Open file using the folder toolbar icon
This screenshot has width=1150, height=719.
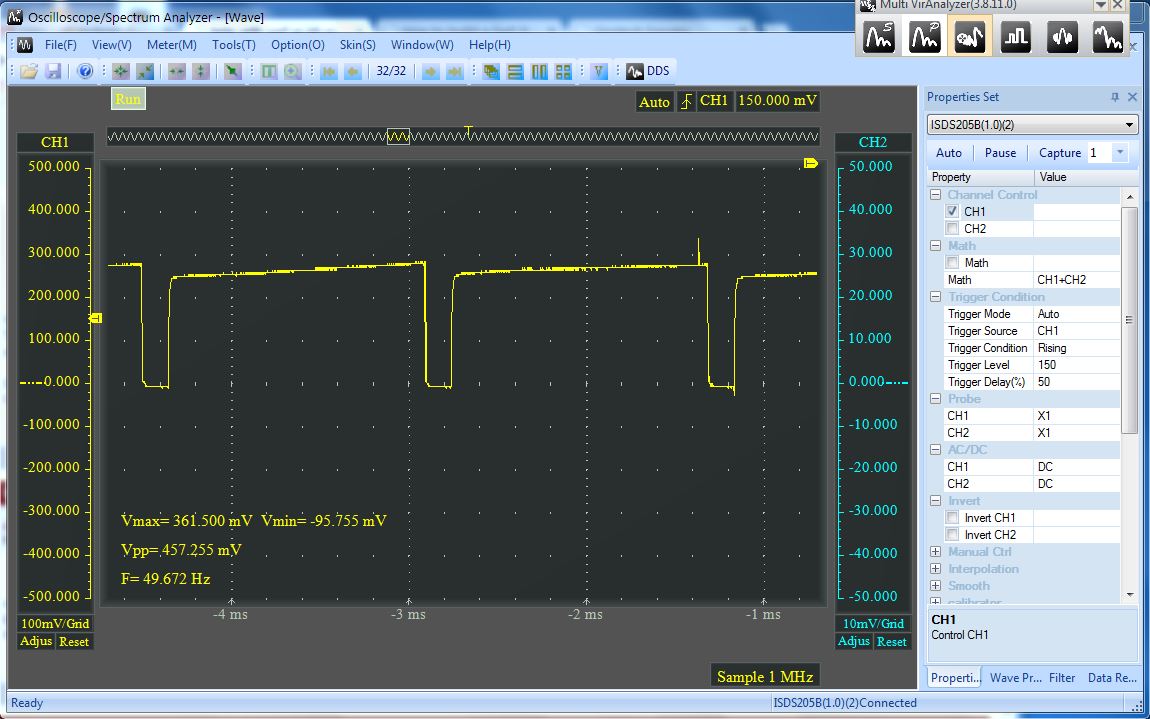29,71
